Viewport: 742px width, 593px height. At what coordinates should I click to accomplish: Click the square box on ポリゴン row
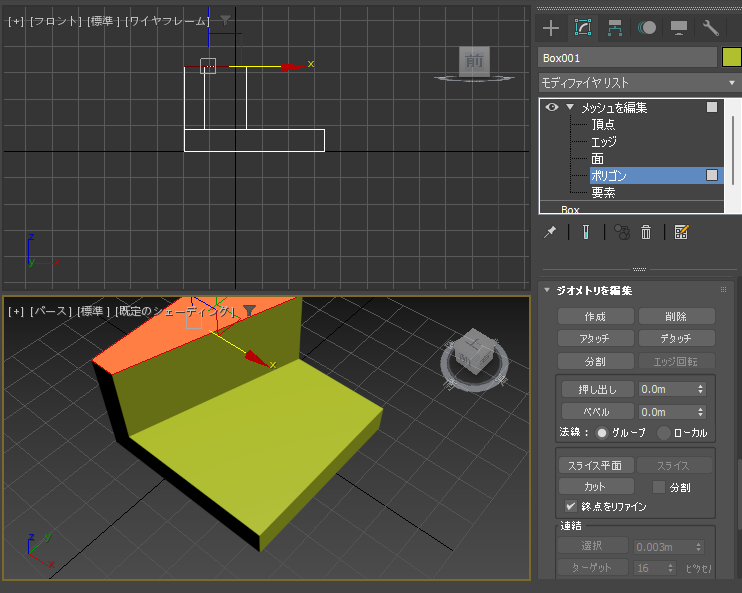pos(712,175)
